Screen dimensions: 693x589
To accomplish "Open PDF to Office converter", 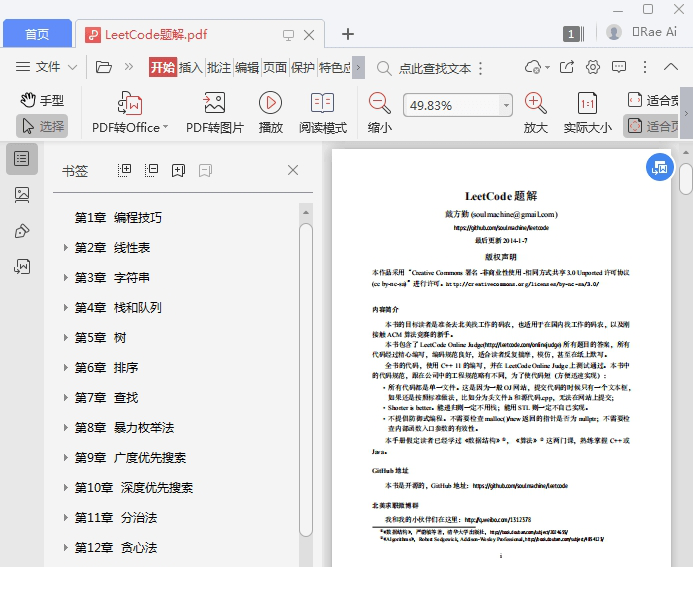I will (130, 113).
